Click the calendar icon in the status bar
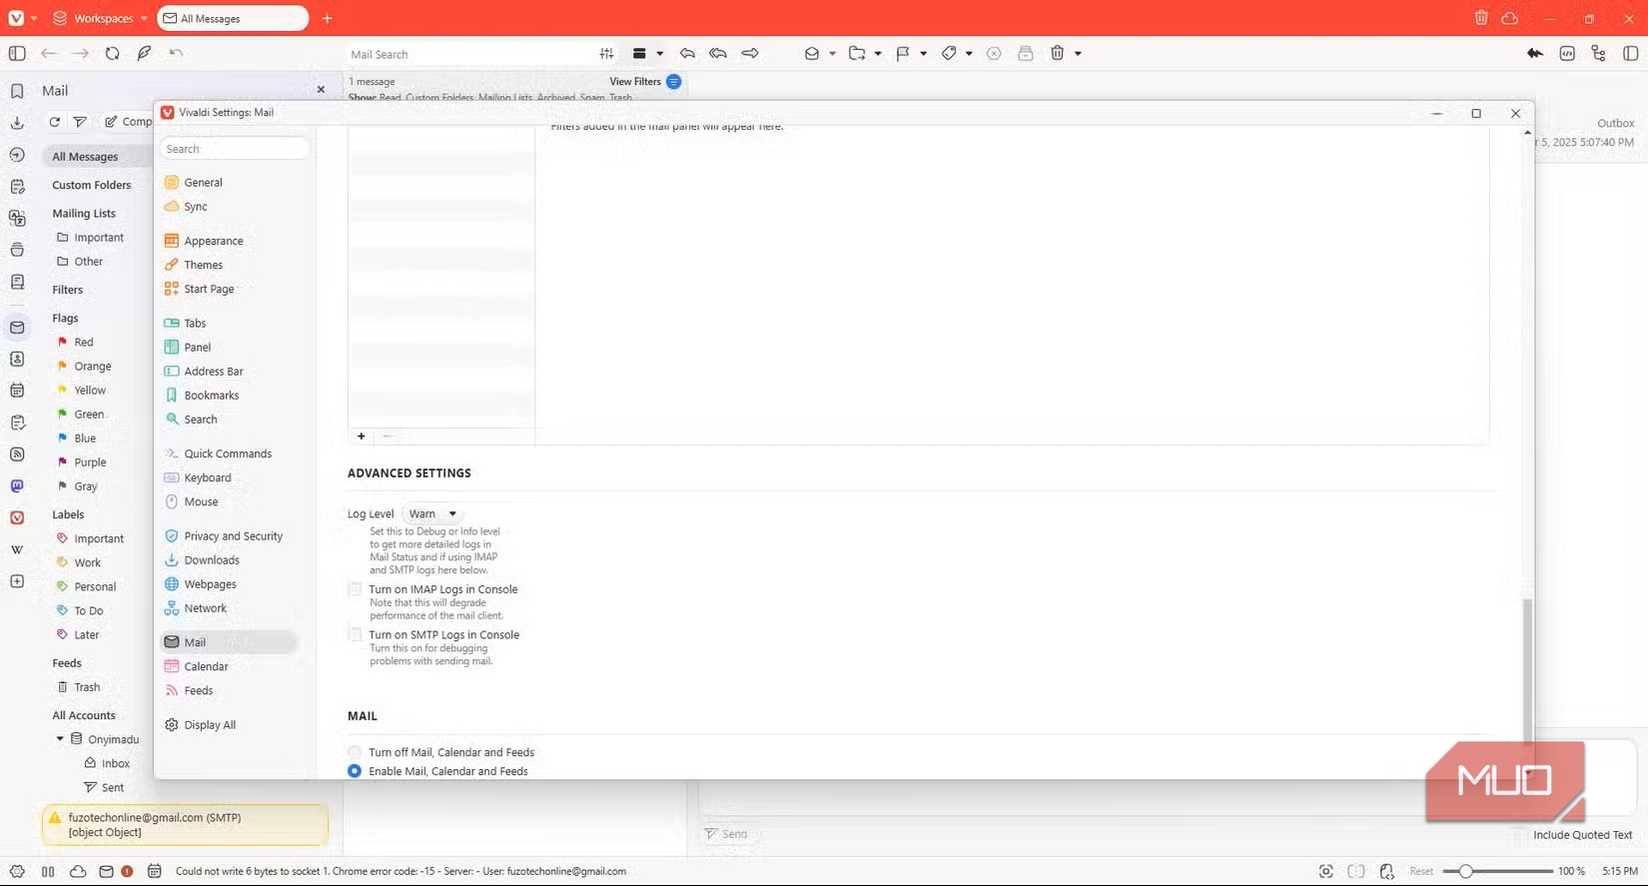The image size is (1648, 886). (154, 871)
